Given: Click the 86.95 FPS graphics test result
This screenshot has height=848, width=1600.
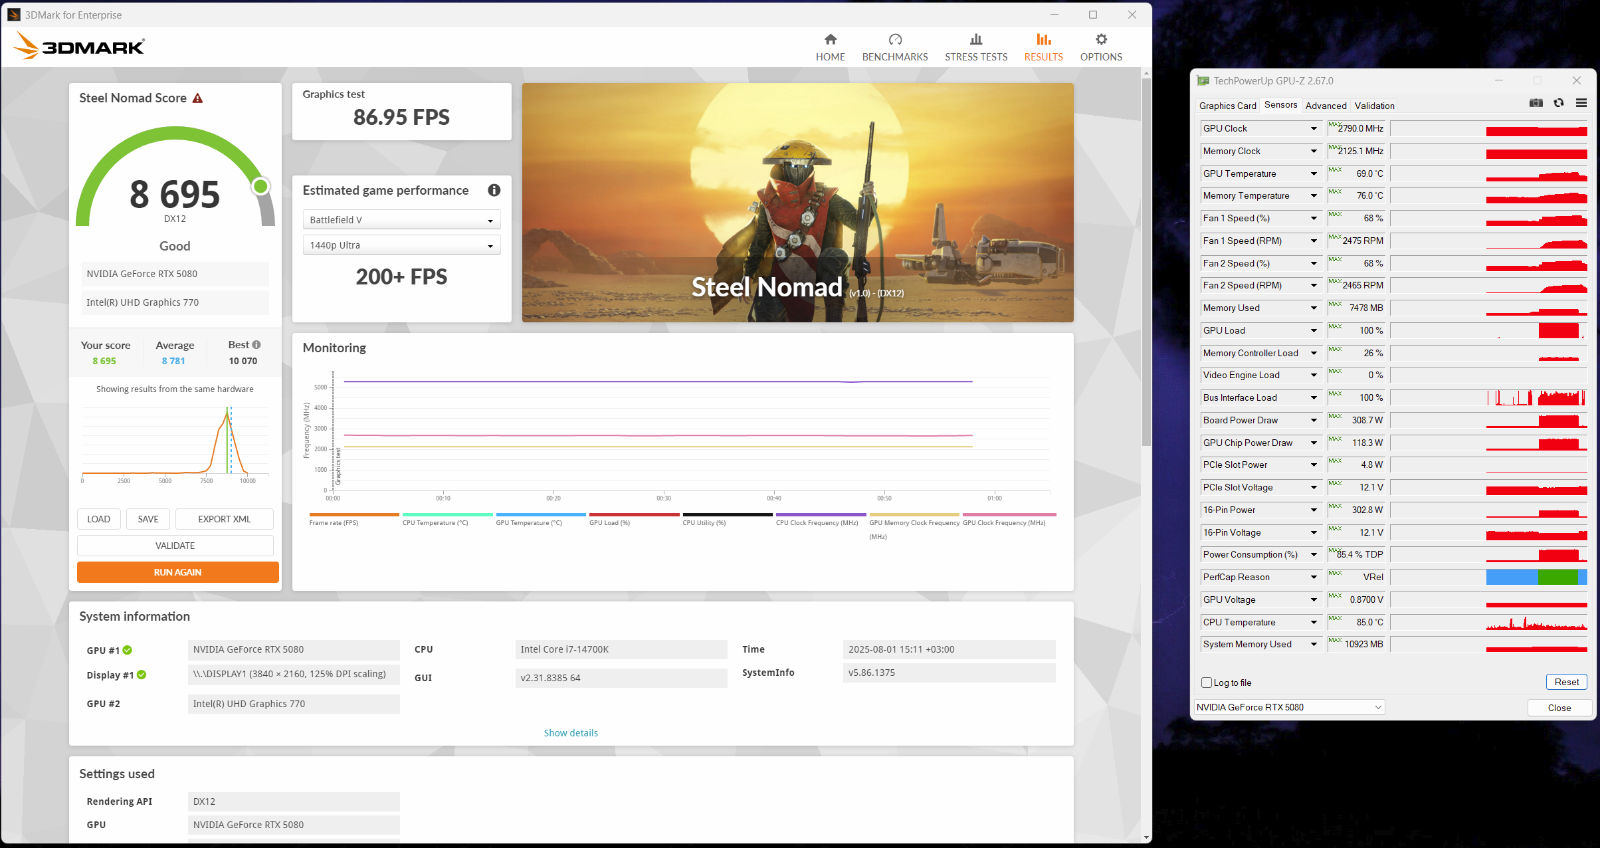Looking at the screenshot, I should tap(401, 117).
